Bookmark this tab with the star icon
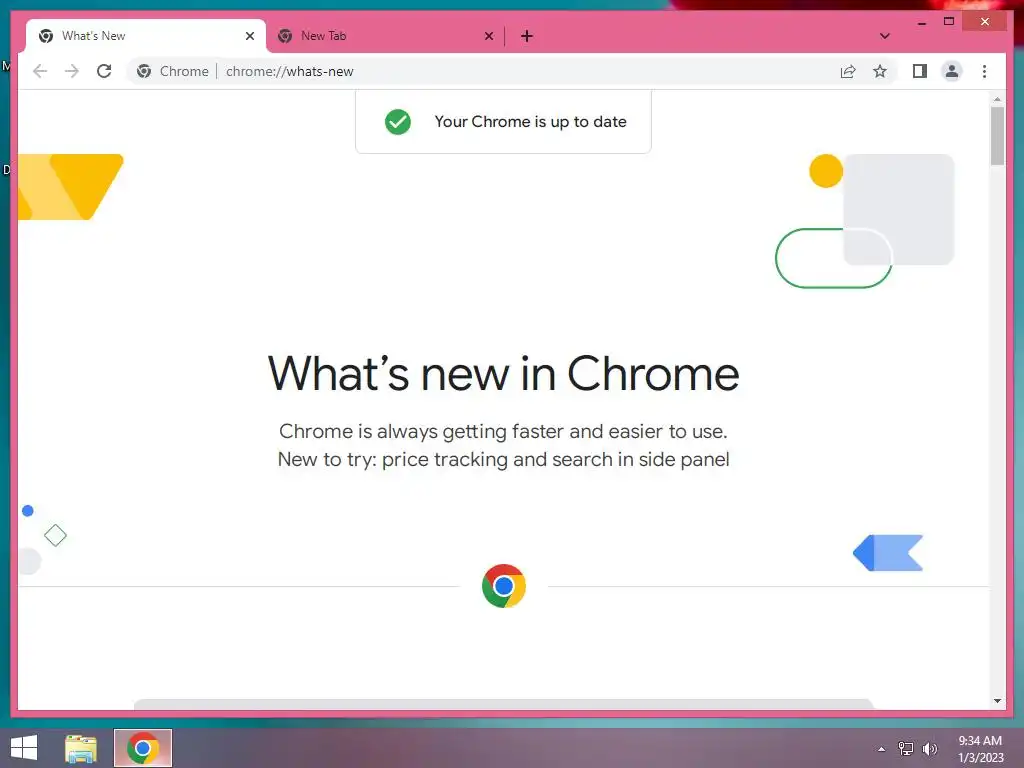 [880, 71]
